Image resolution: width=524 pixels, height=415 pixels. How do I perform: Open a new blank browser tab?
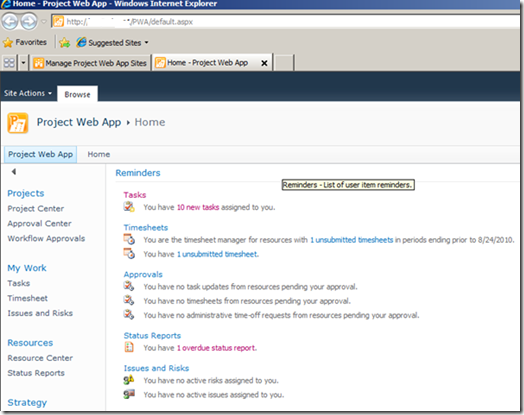tap(284, 63)
